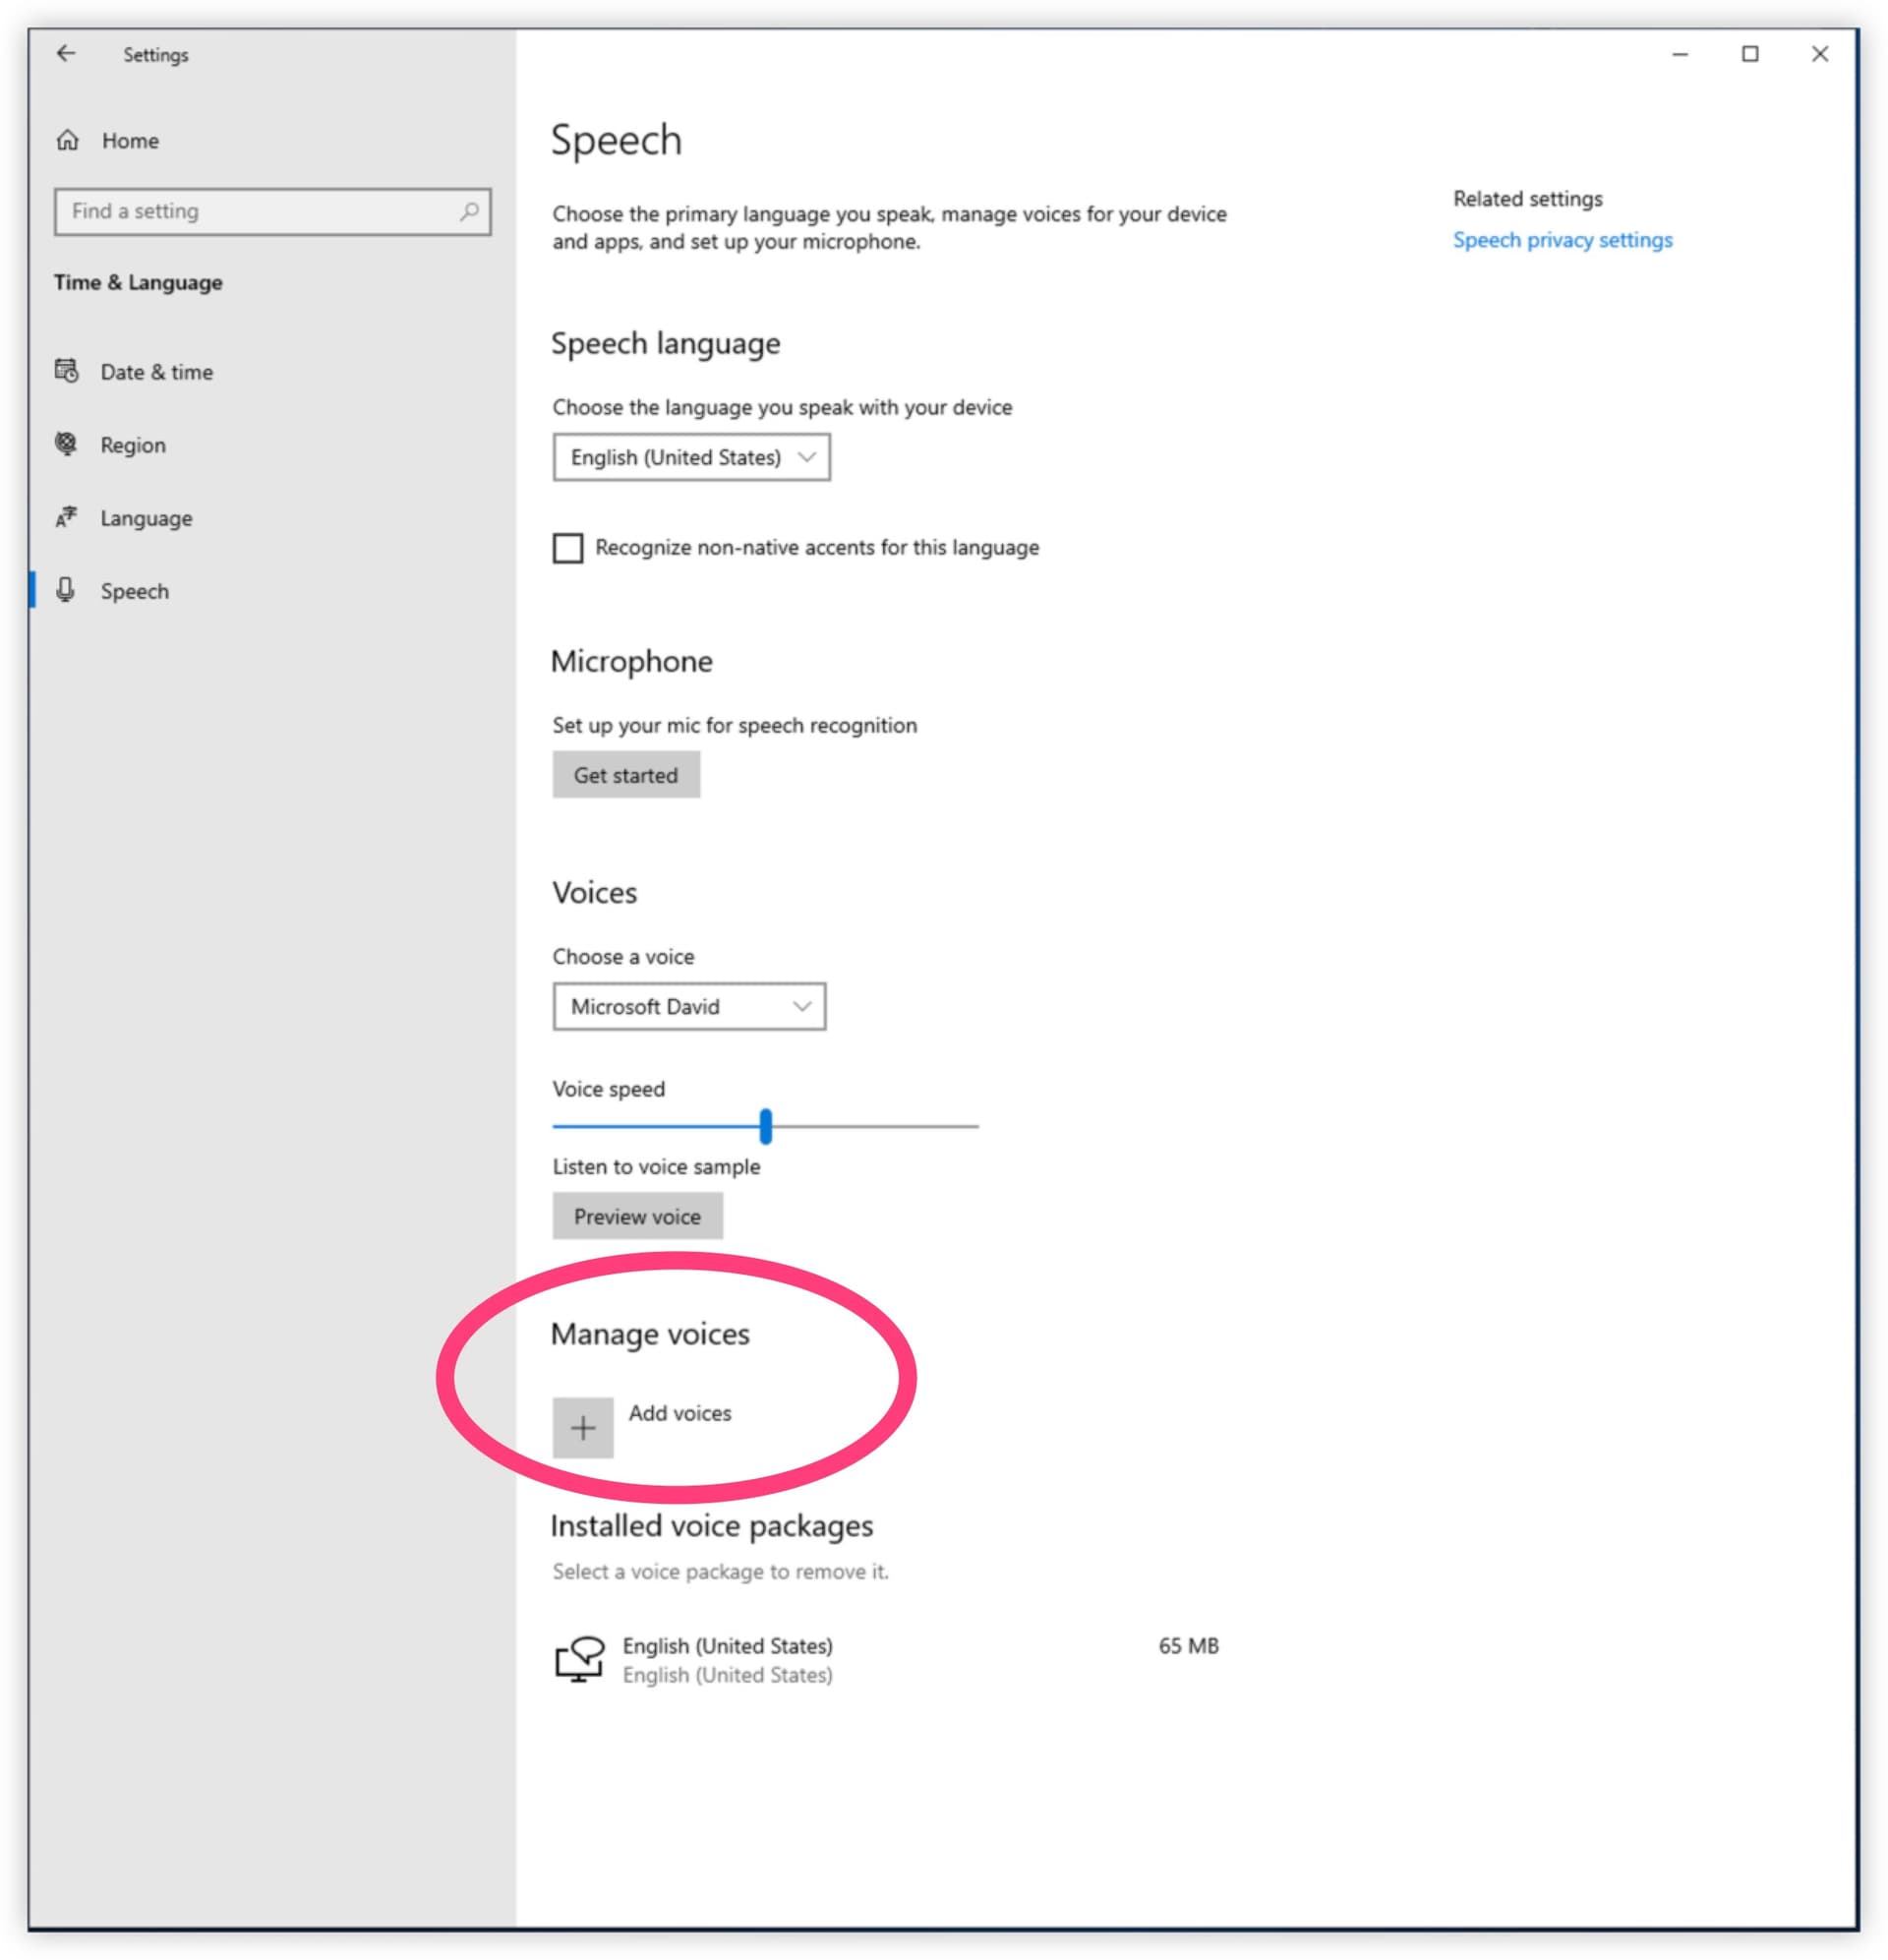Open Speech privacy settings link
The height and width of the screenshot is (1960, 1888).
[x=1562, y=240]
